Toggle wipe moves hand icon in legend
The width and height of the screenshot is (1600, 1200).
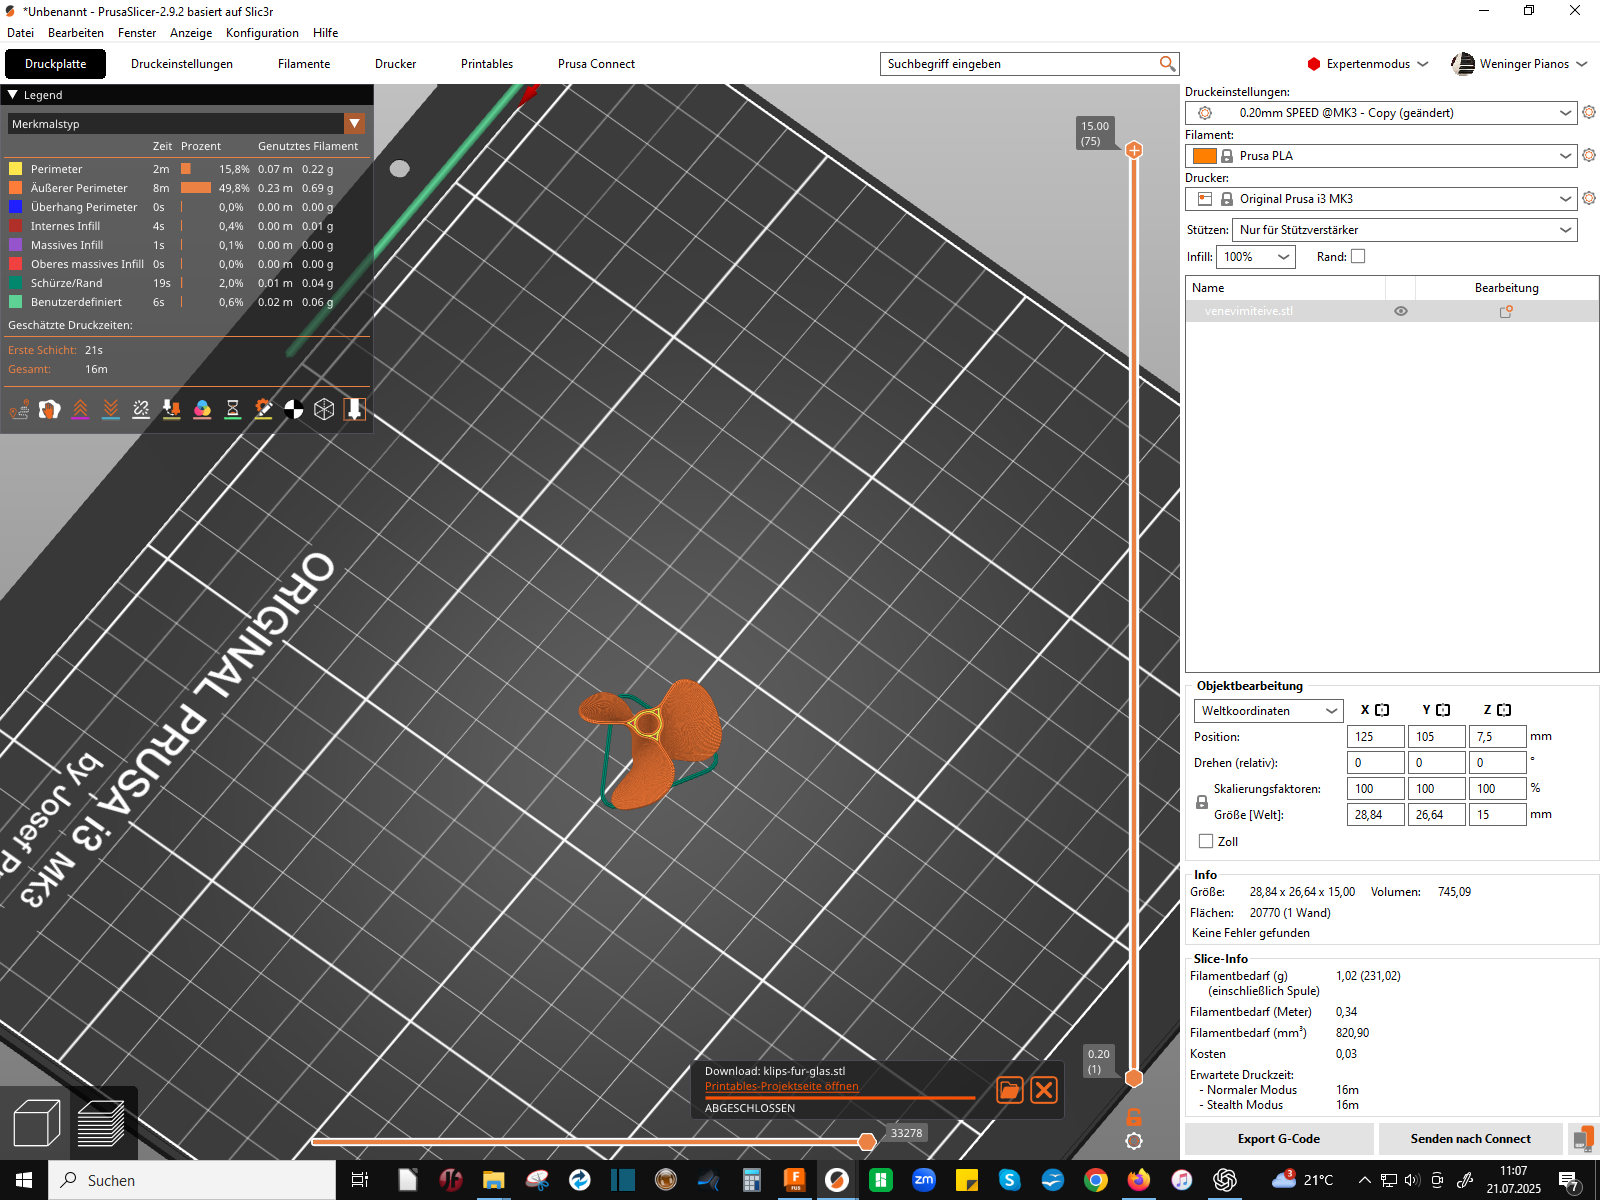49,409
